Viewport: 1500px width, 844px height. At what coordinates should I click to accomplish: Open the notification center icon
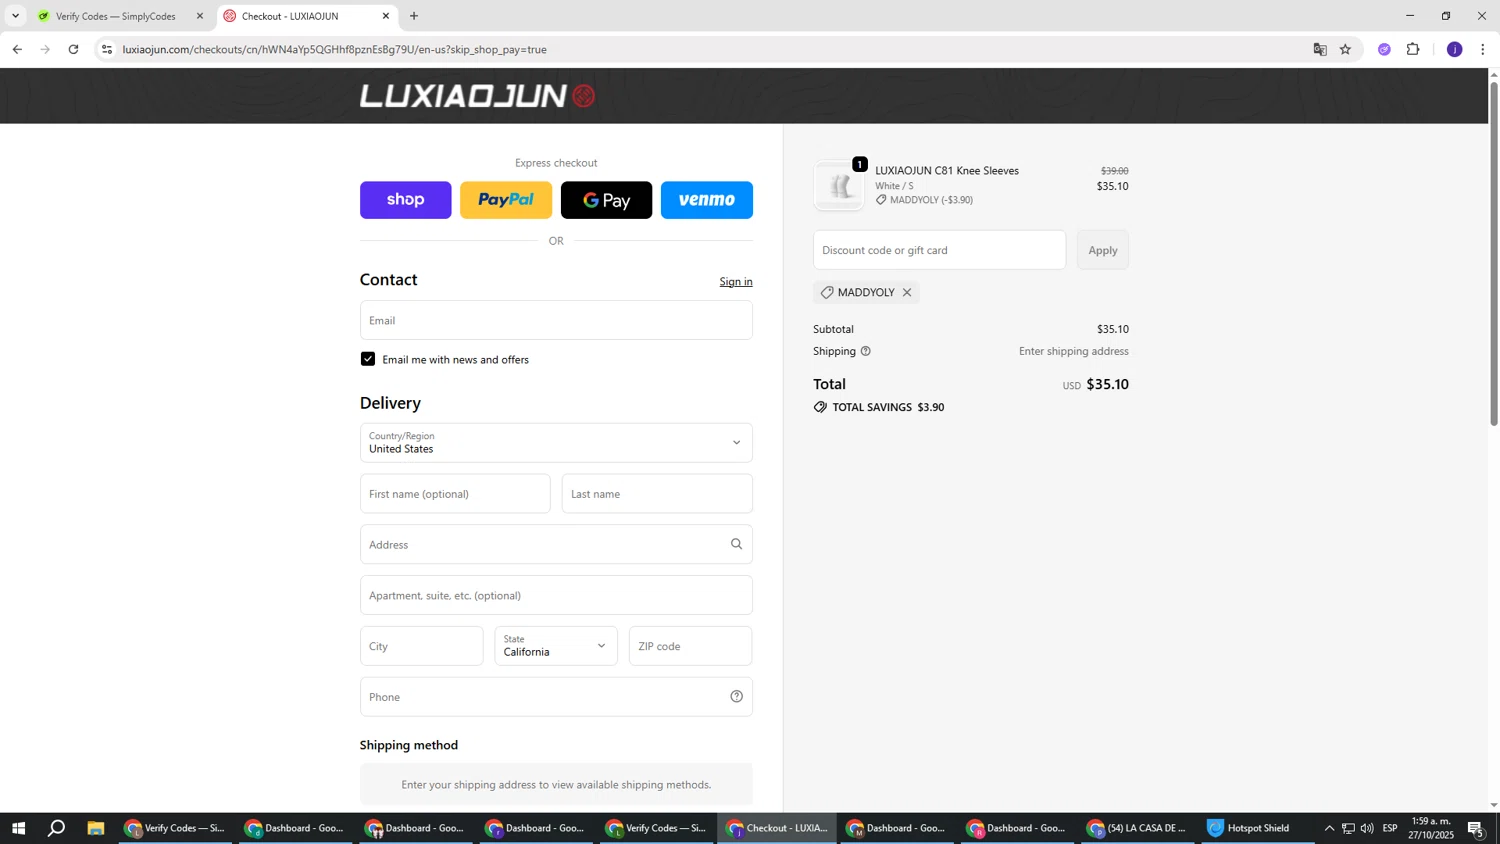pos(1476,828)
